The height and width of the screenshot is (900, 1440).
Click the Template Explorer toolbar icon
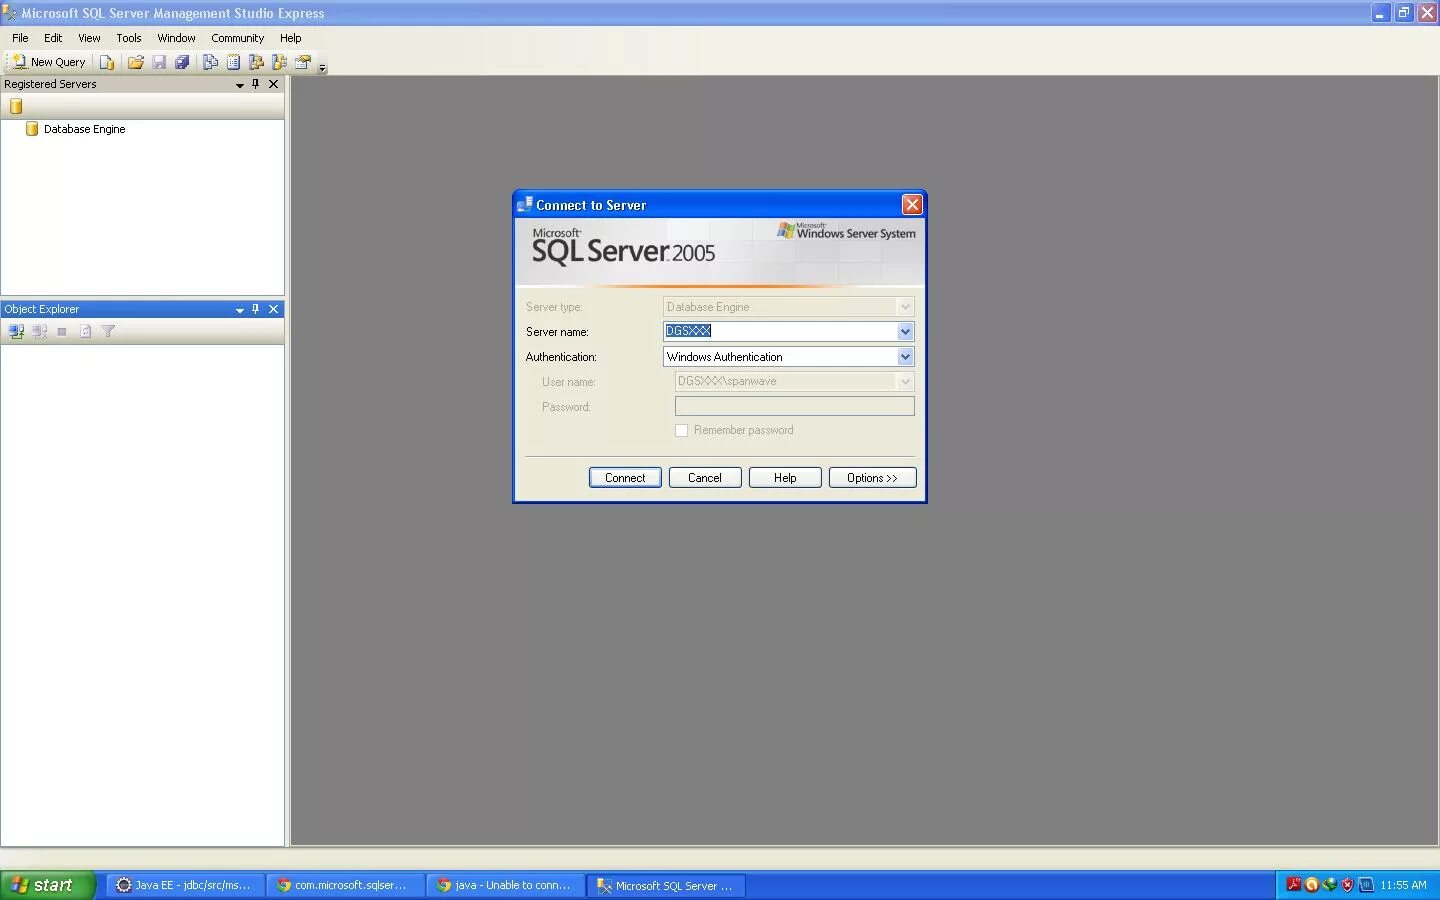279,62
